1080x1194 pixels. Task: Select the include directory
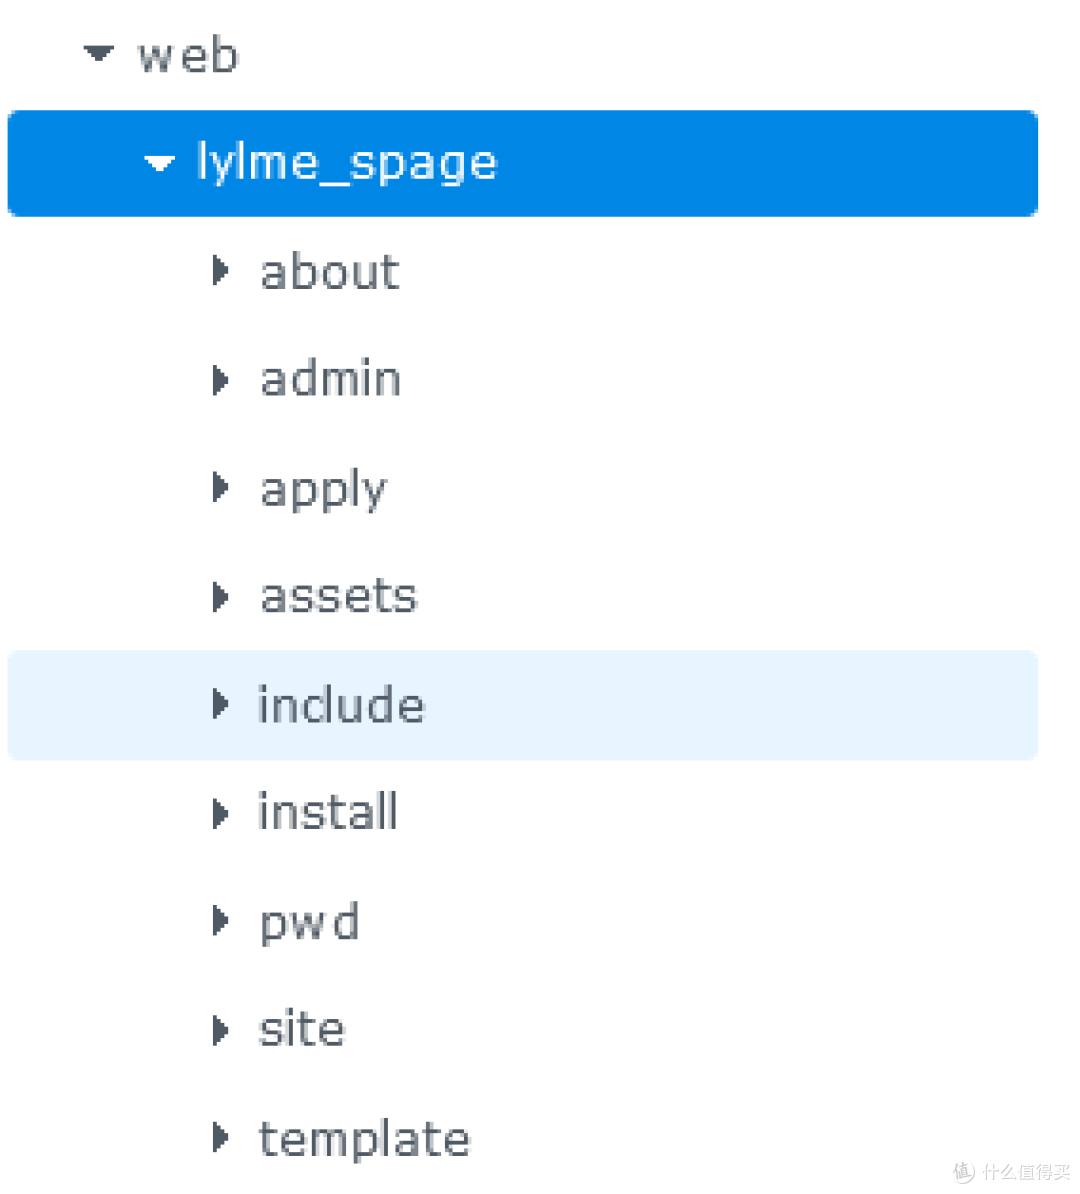click(x=341, y=705)
